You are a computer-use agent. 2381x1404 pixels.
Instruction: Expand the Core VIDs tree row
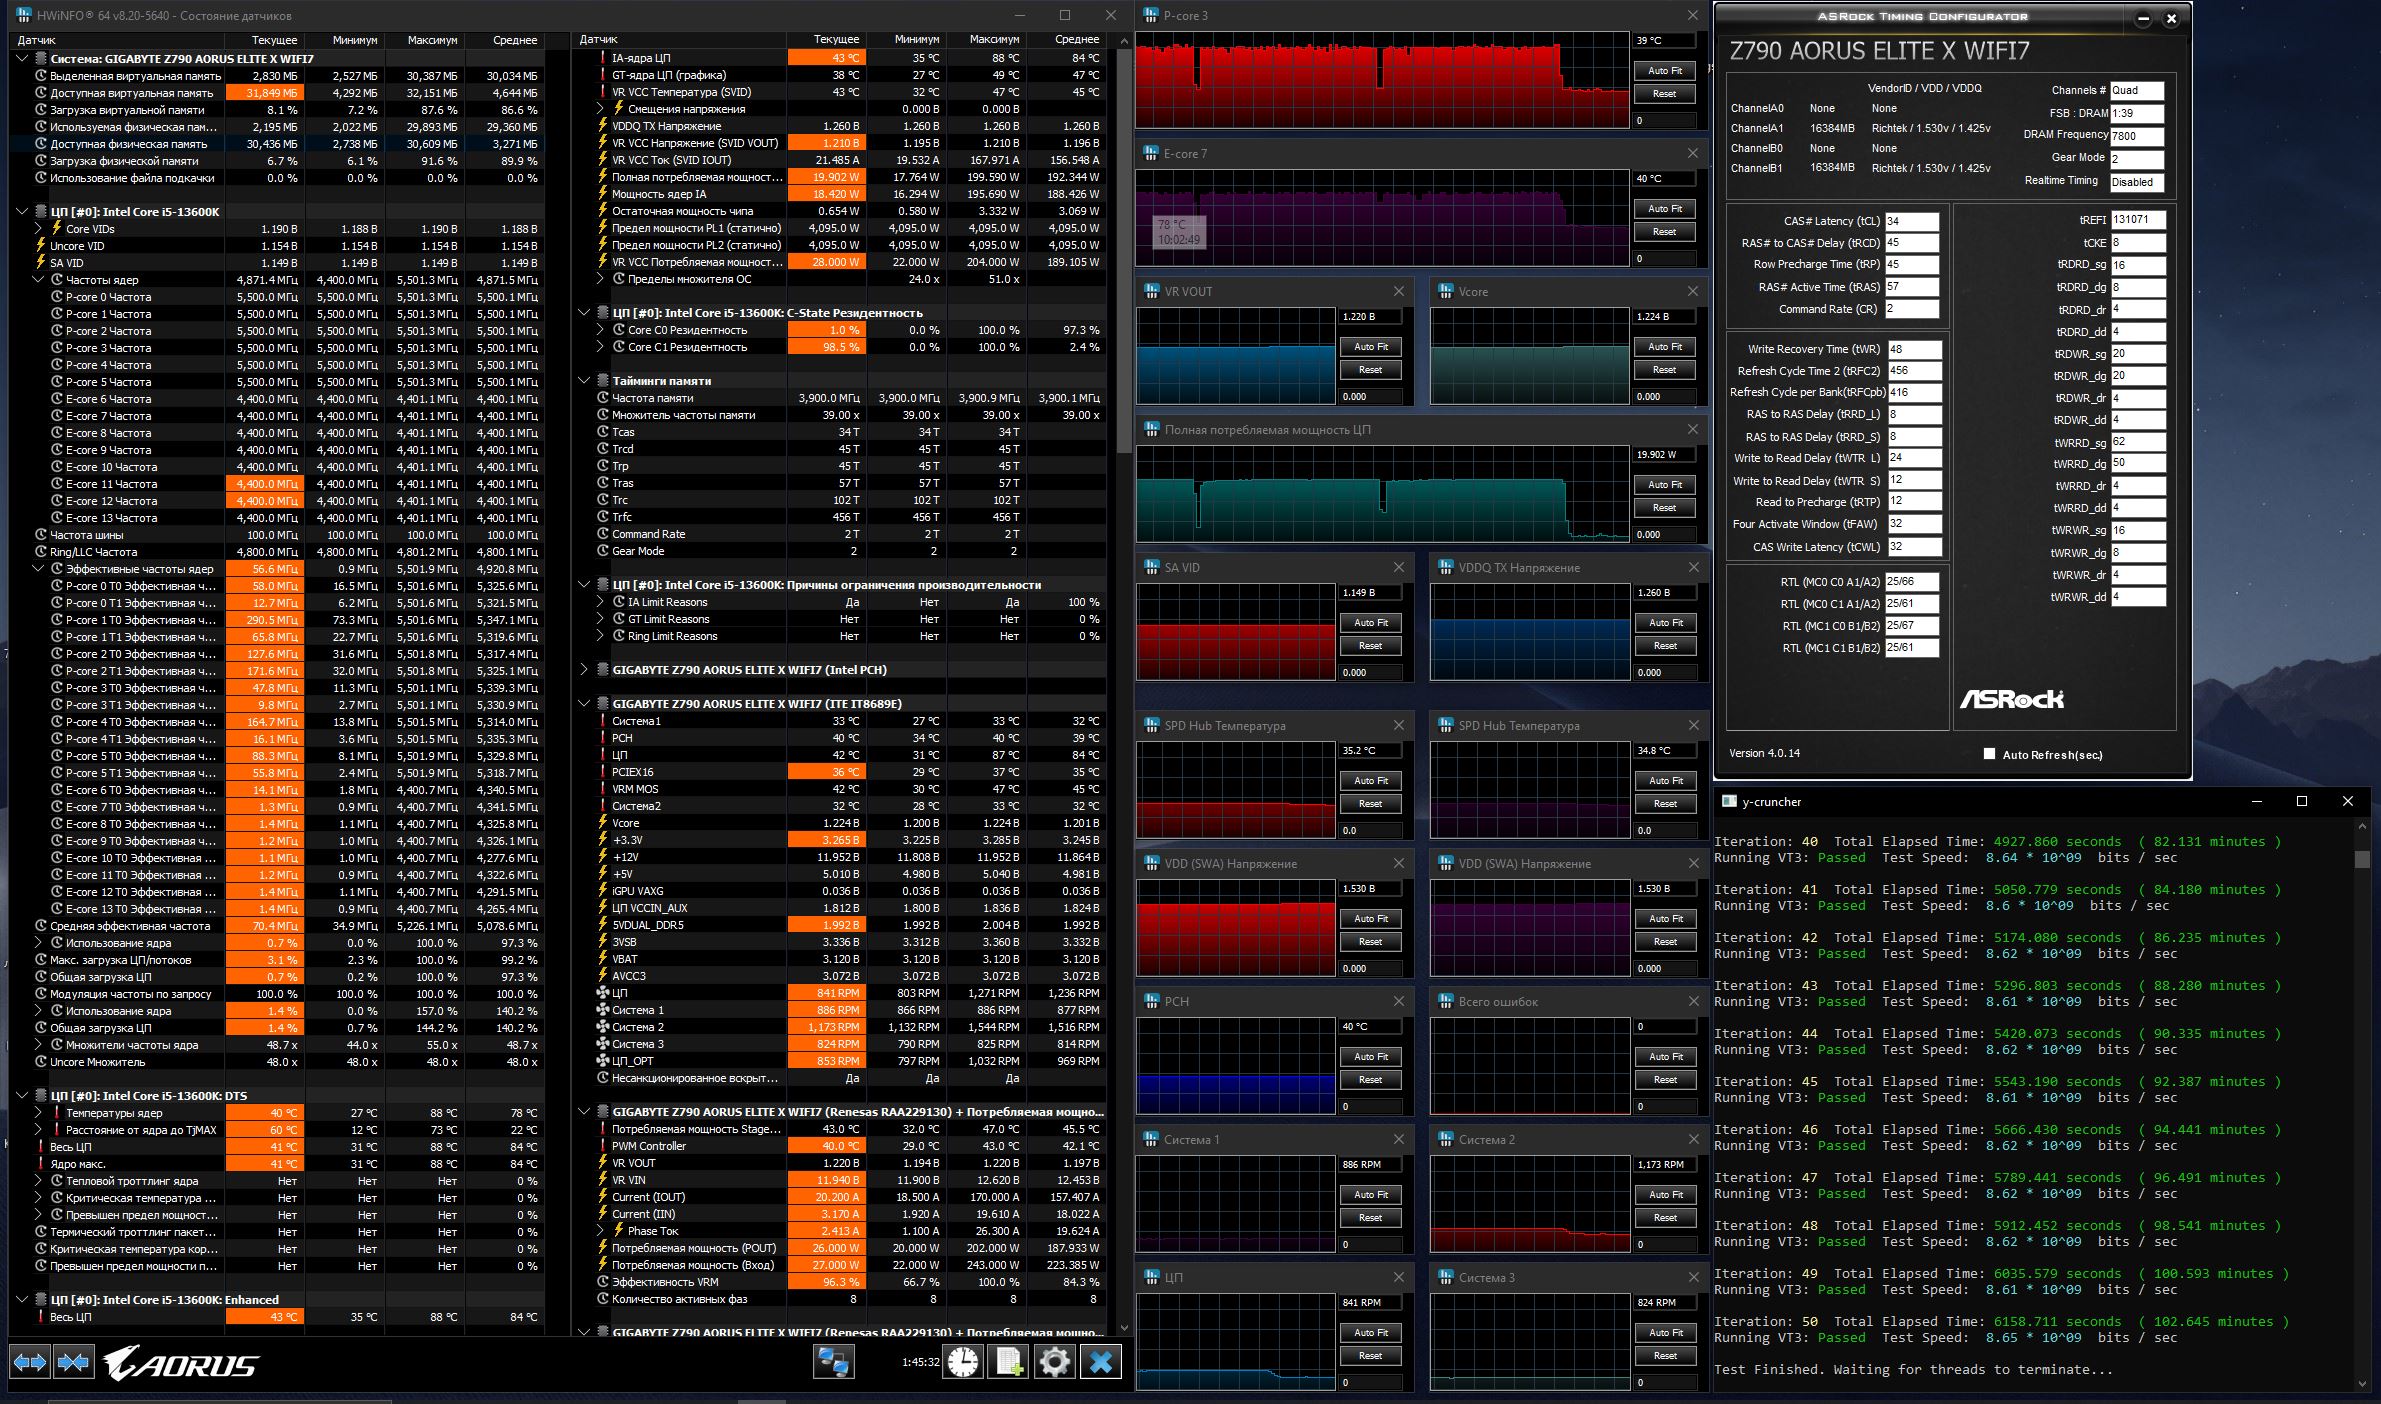coord(39,229)
